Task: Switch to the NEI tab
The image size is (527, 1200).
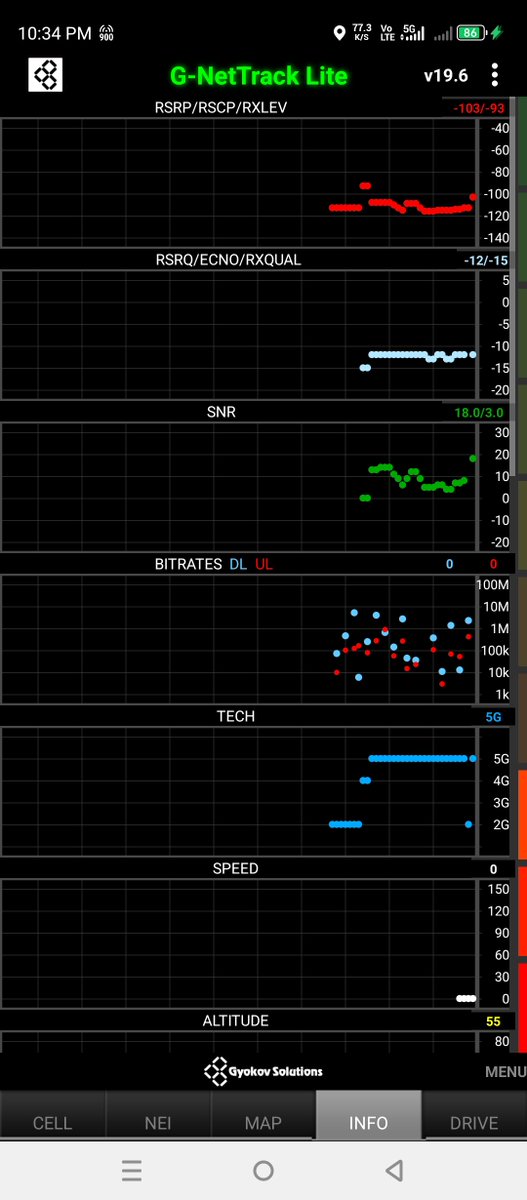Action: click(158, 1115)
